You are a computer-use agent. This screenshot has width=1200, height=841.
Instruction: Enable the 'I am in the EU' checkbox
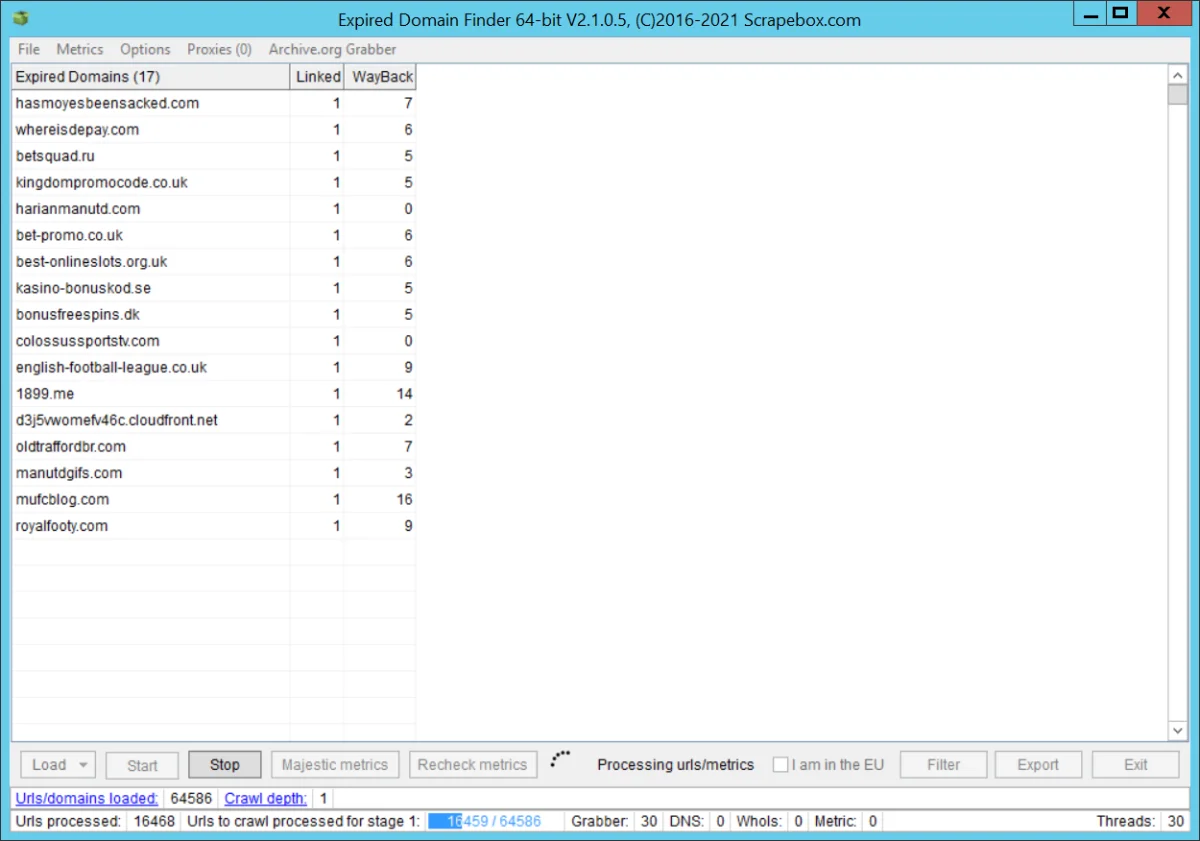tap(781, 765)
